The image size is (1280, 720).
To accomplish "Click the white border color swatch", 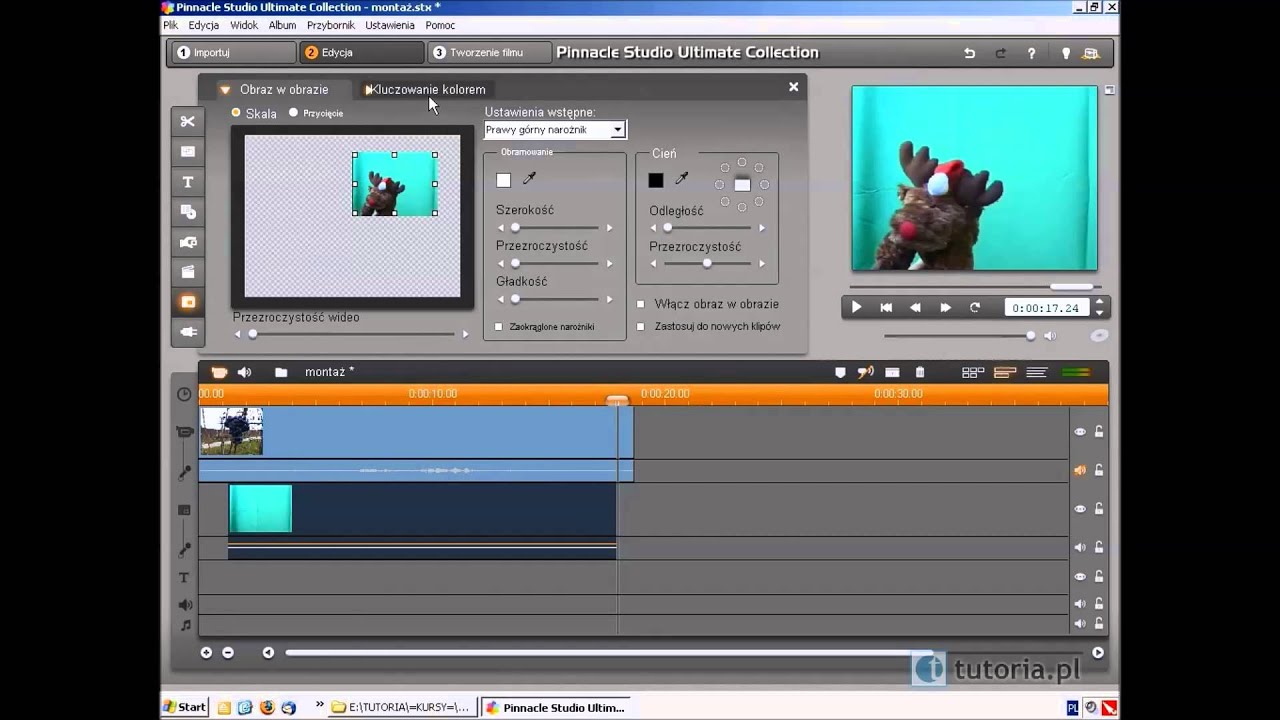I will click(x=504, y=180).
